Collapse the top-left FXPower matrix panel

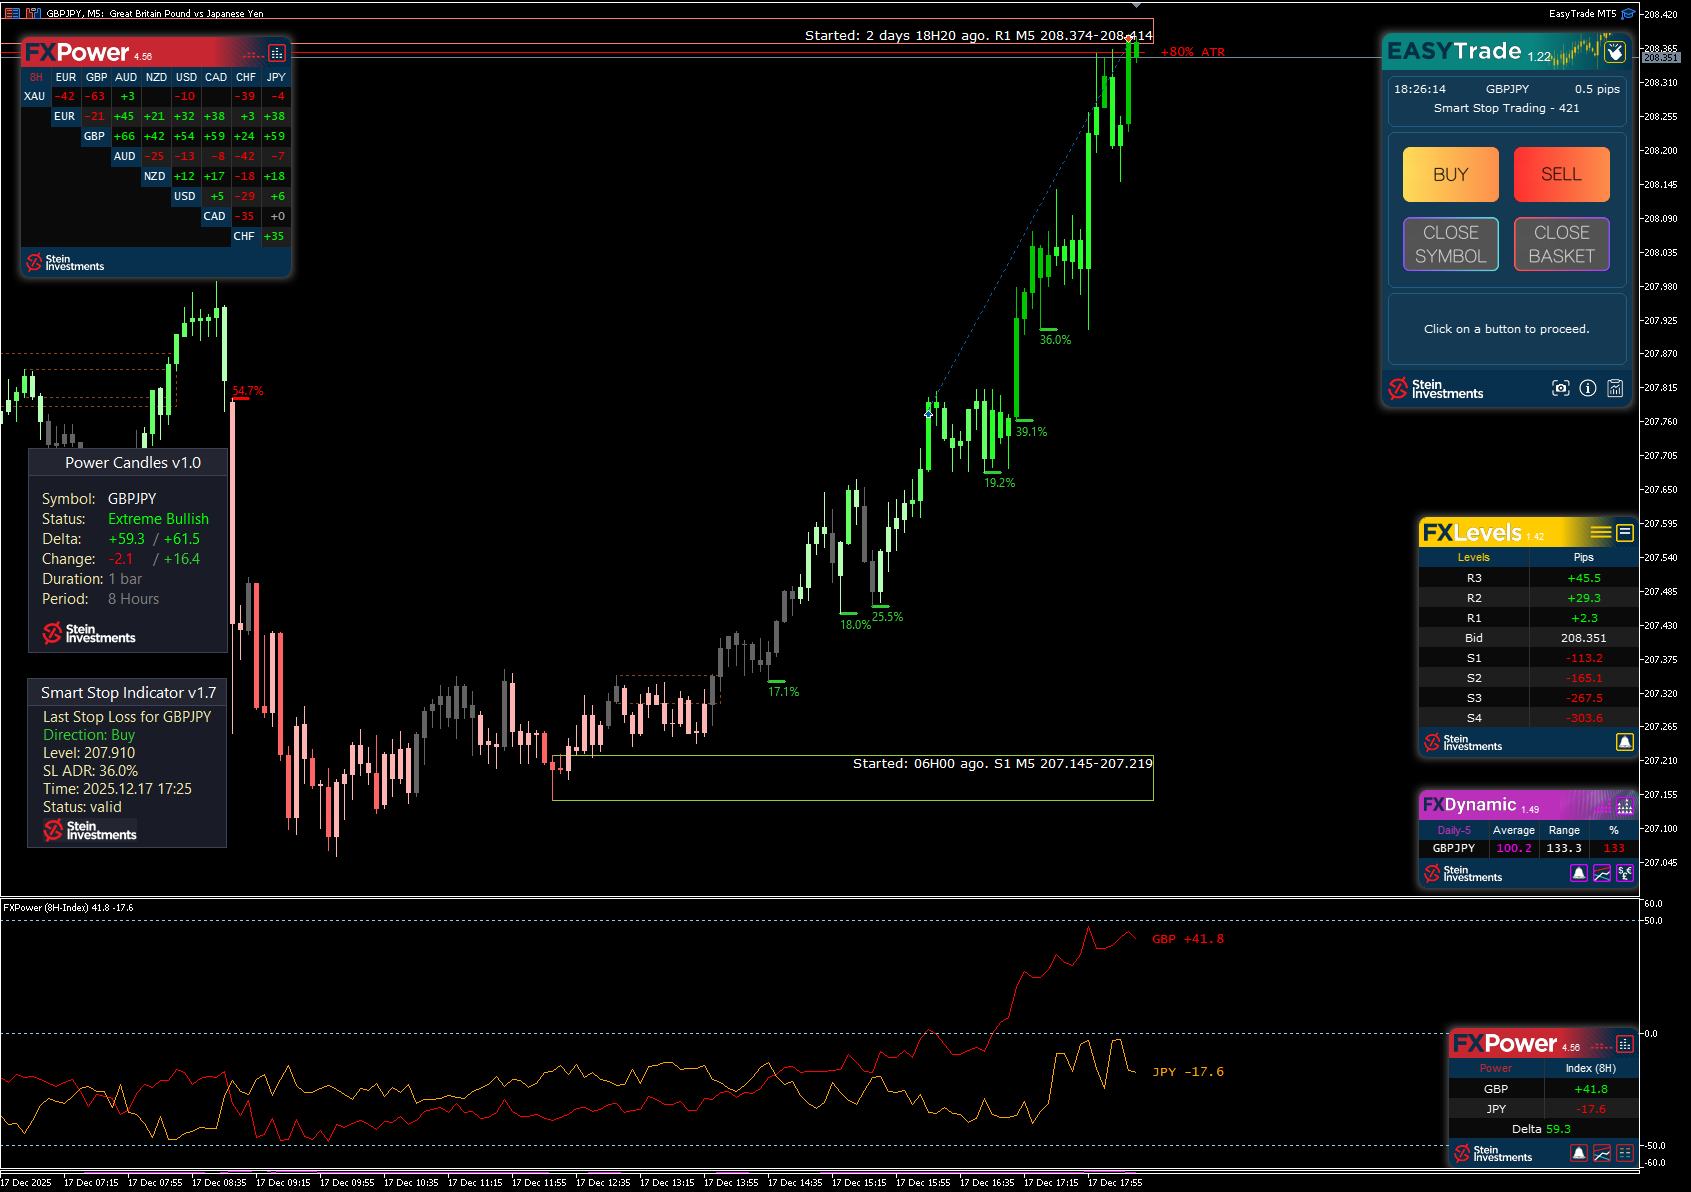277,53
